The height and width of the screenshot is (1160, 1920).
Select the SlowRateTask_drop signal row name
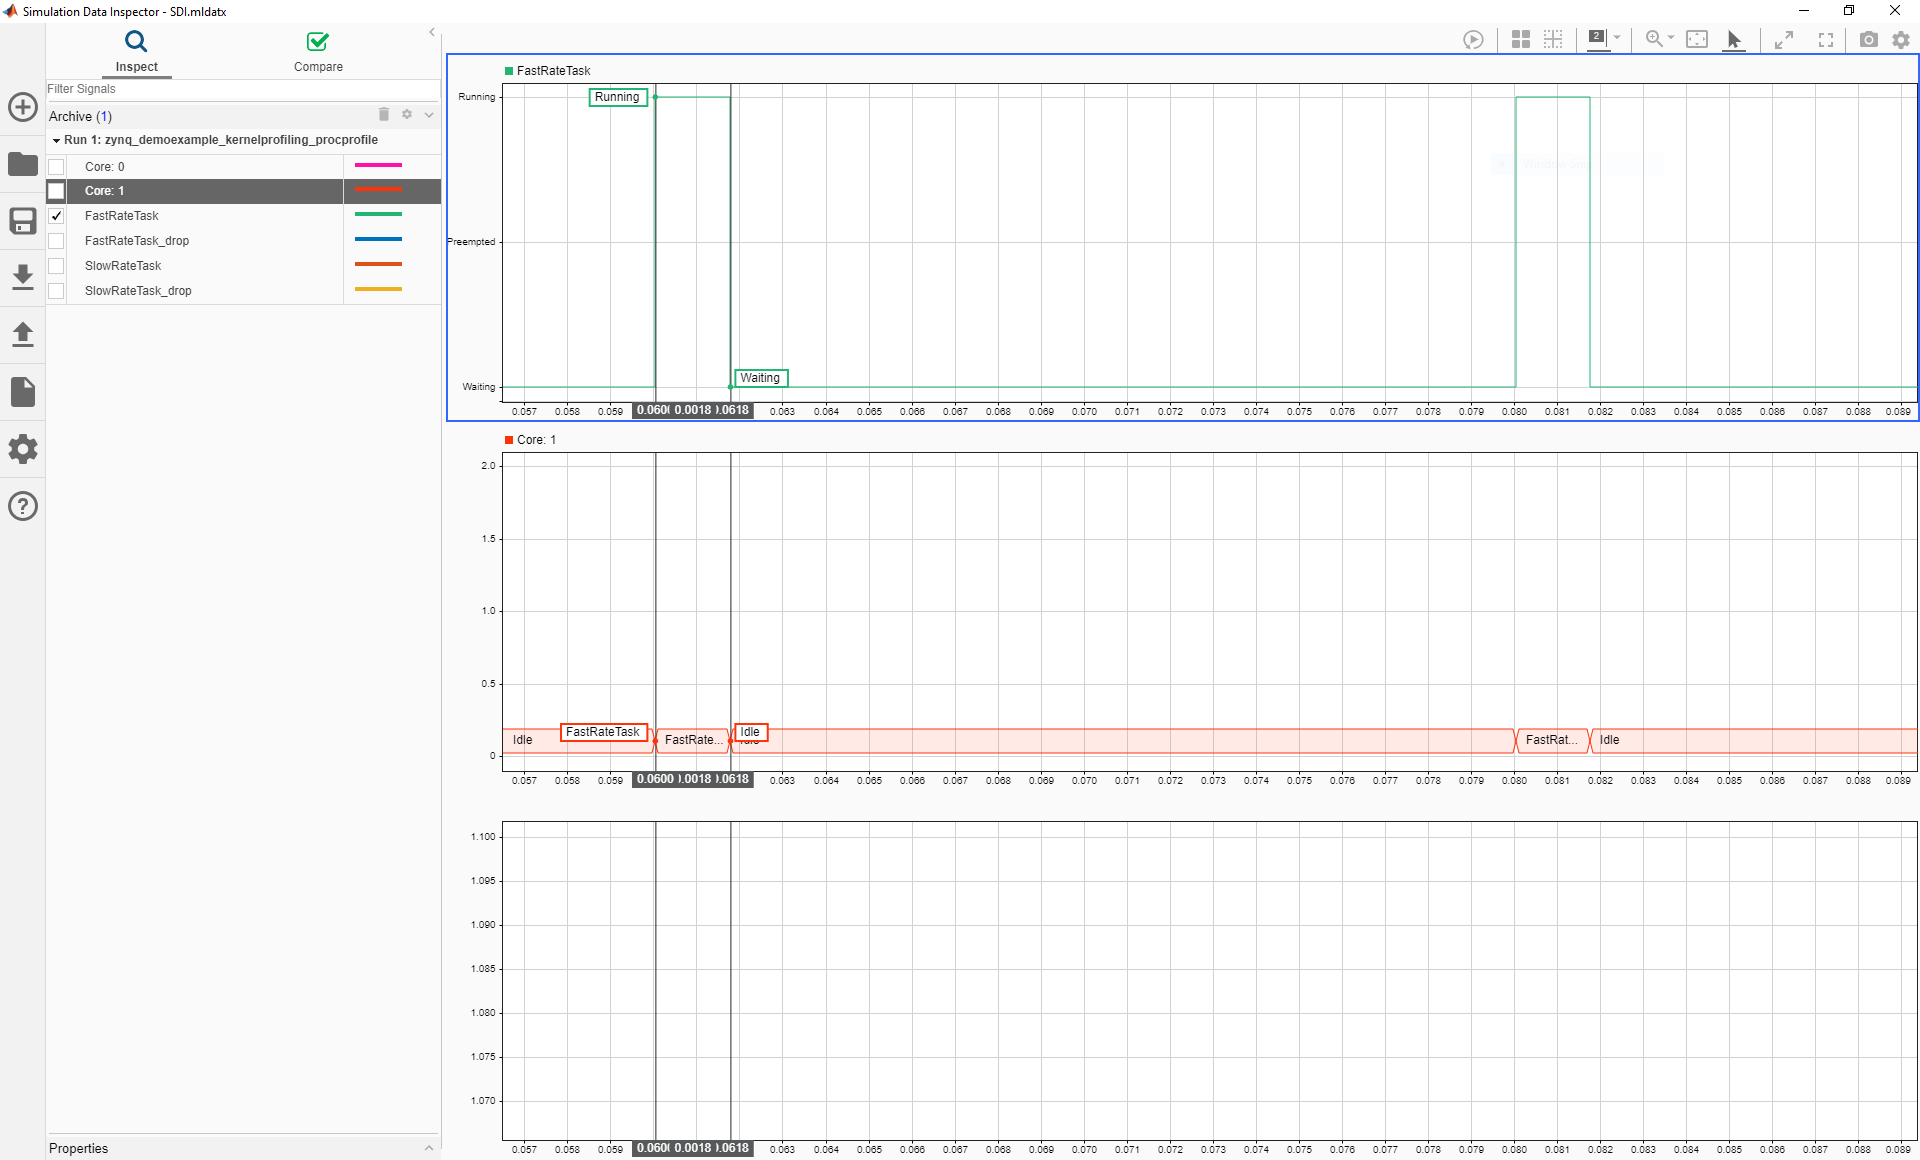coord(138,291)
